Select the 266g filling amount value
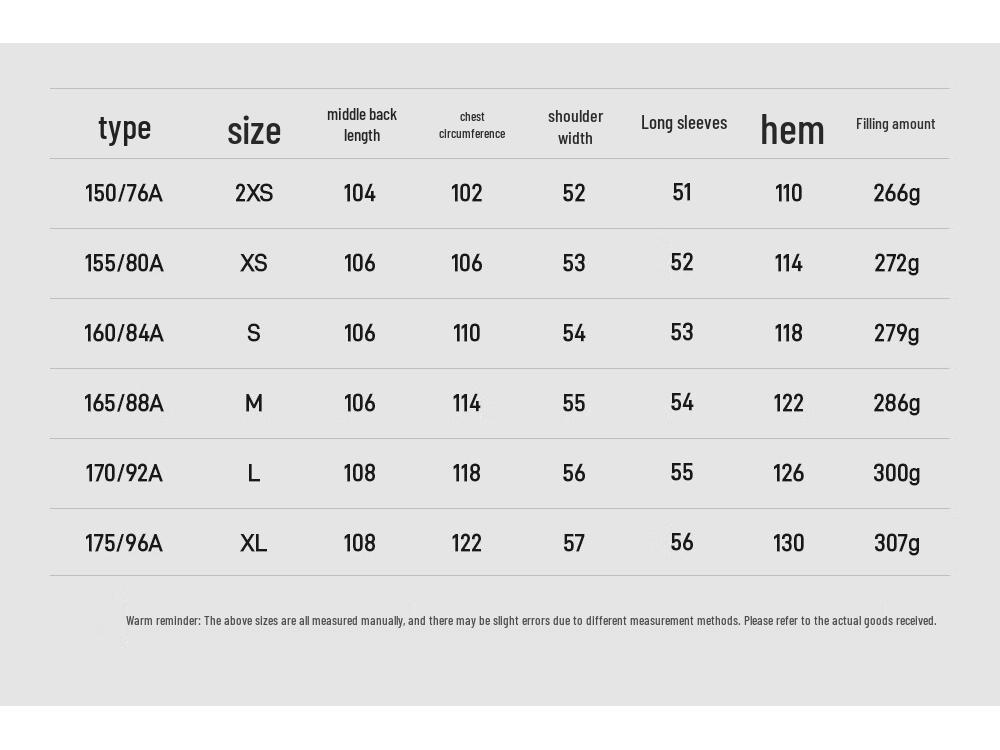This screenshot has height=750, width=1000. point(897,193)
